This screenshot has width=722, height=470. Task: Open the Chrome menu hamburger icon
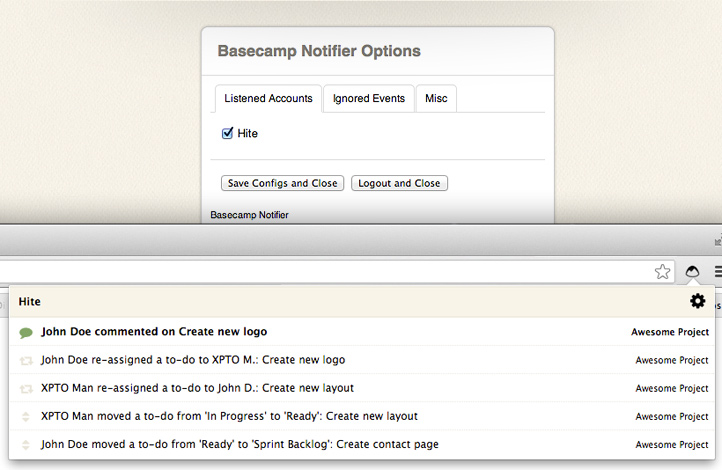click(718, 272)
